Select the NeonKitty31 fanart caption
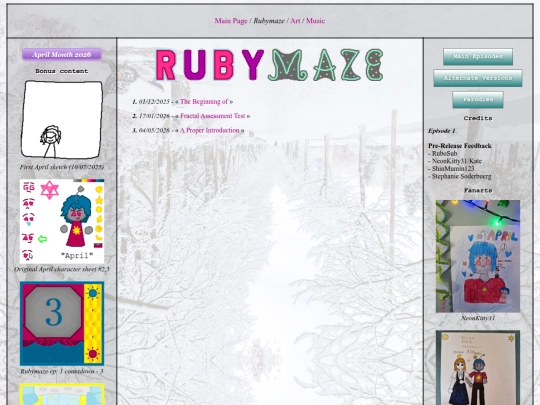This screenshot has height=405, width=540. [x=478, y=318]
